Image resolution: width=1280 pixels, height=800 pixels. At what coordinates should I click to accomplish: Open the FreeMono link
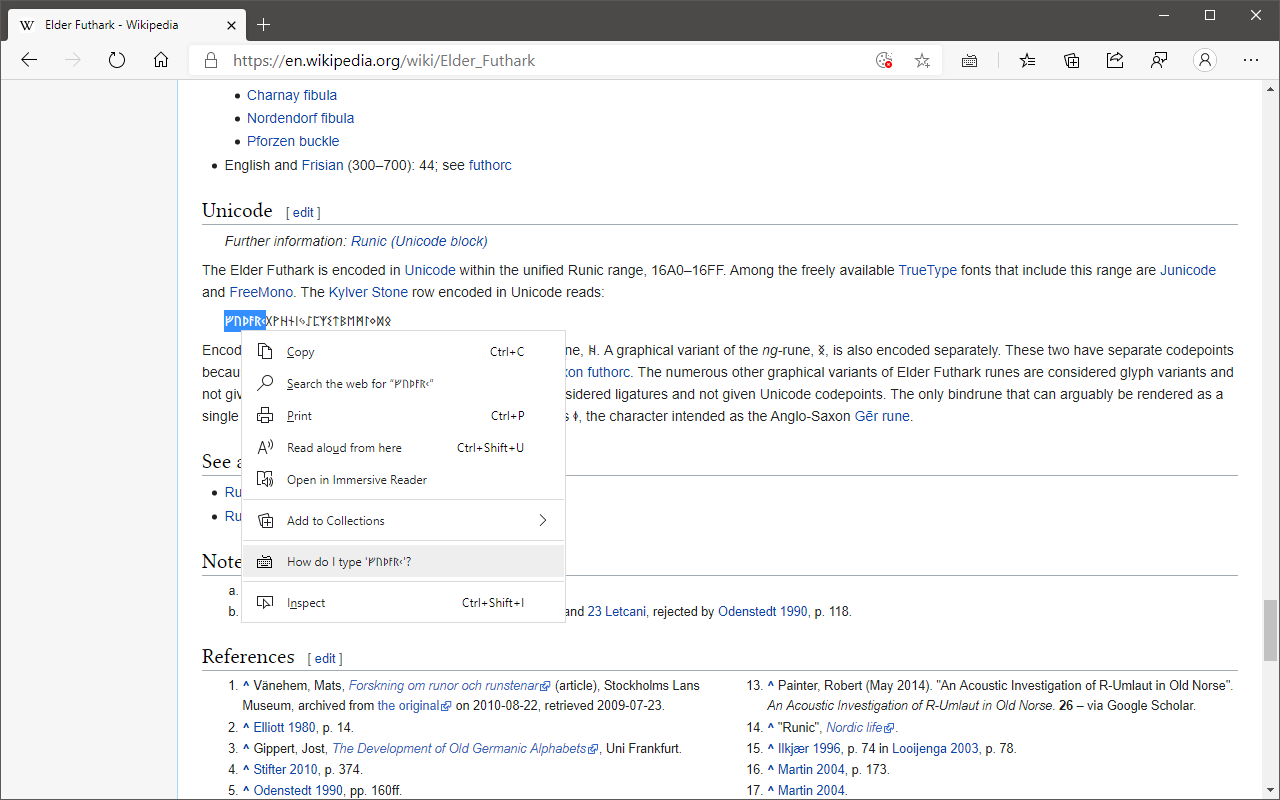pyautogui.click(x=261, y=292)
